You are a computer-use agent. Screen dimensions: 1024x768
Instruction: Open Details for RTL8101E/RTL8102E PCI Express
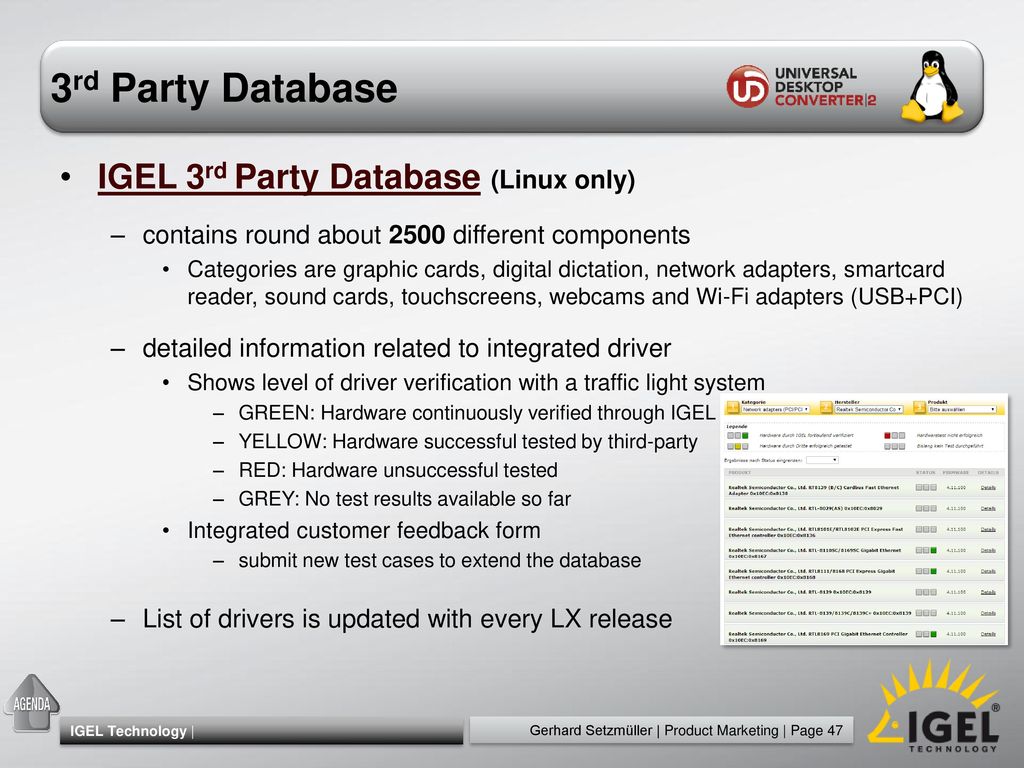coord(988,530)
